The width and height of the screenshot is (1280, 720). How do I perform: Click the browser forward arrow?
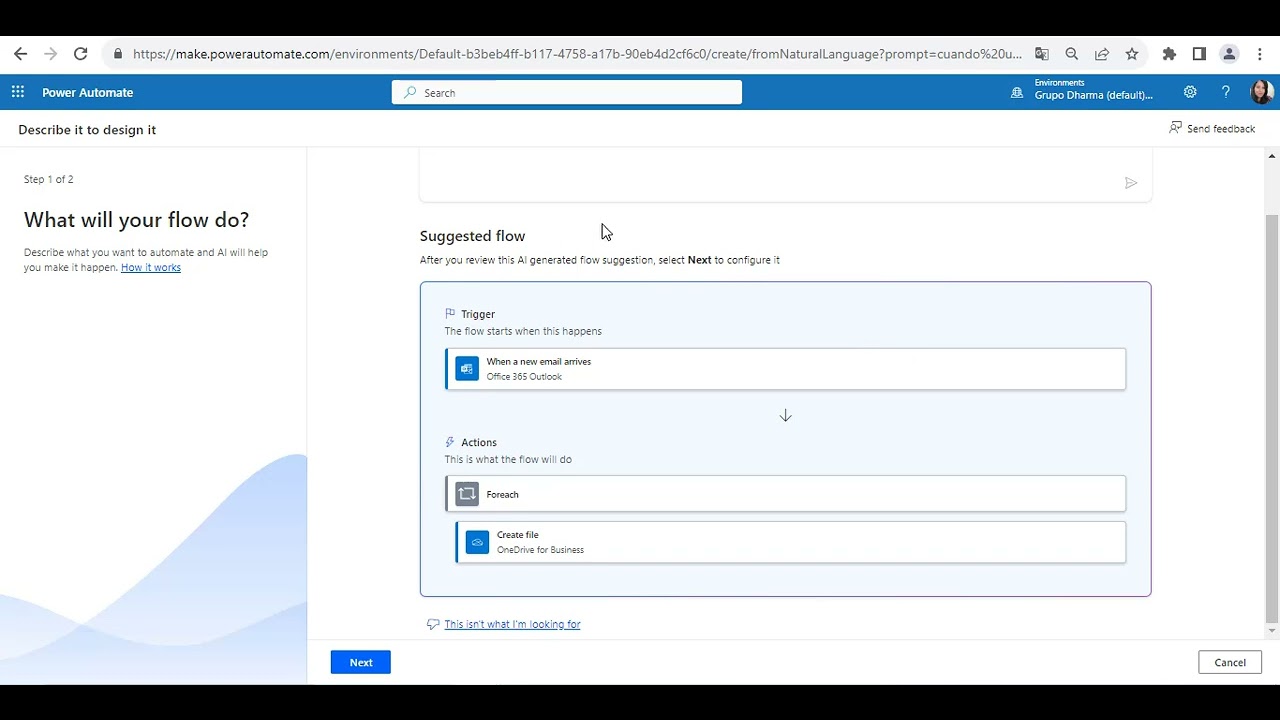(51, 54)
